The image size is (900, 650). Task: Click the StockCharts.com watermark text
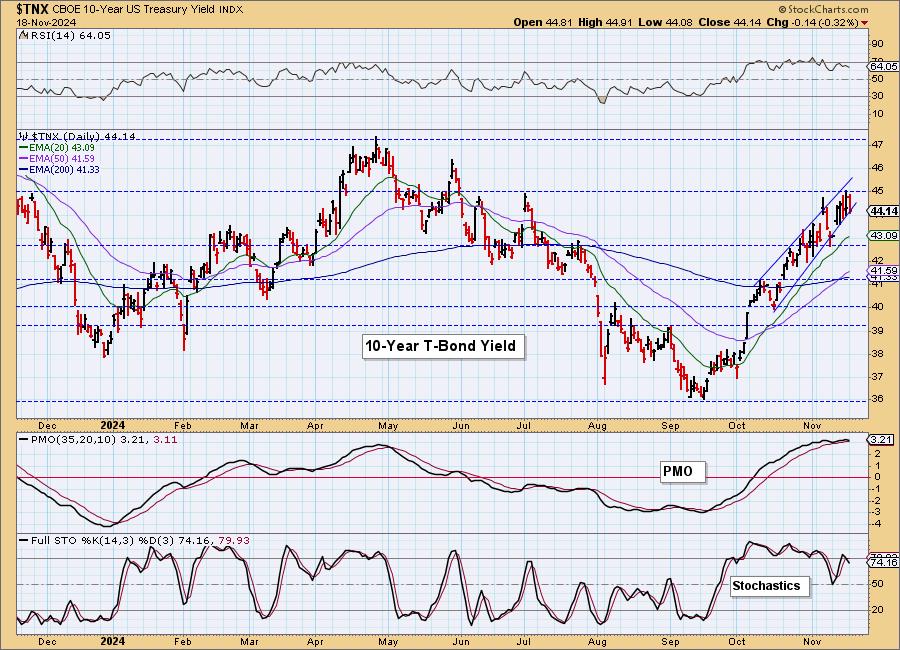coord(824,9)
